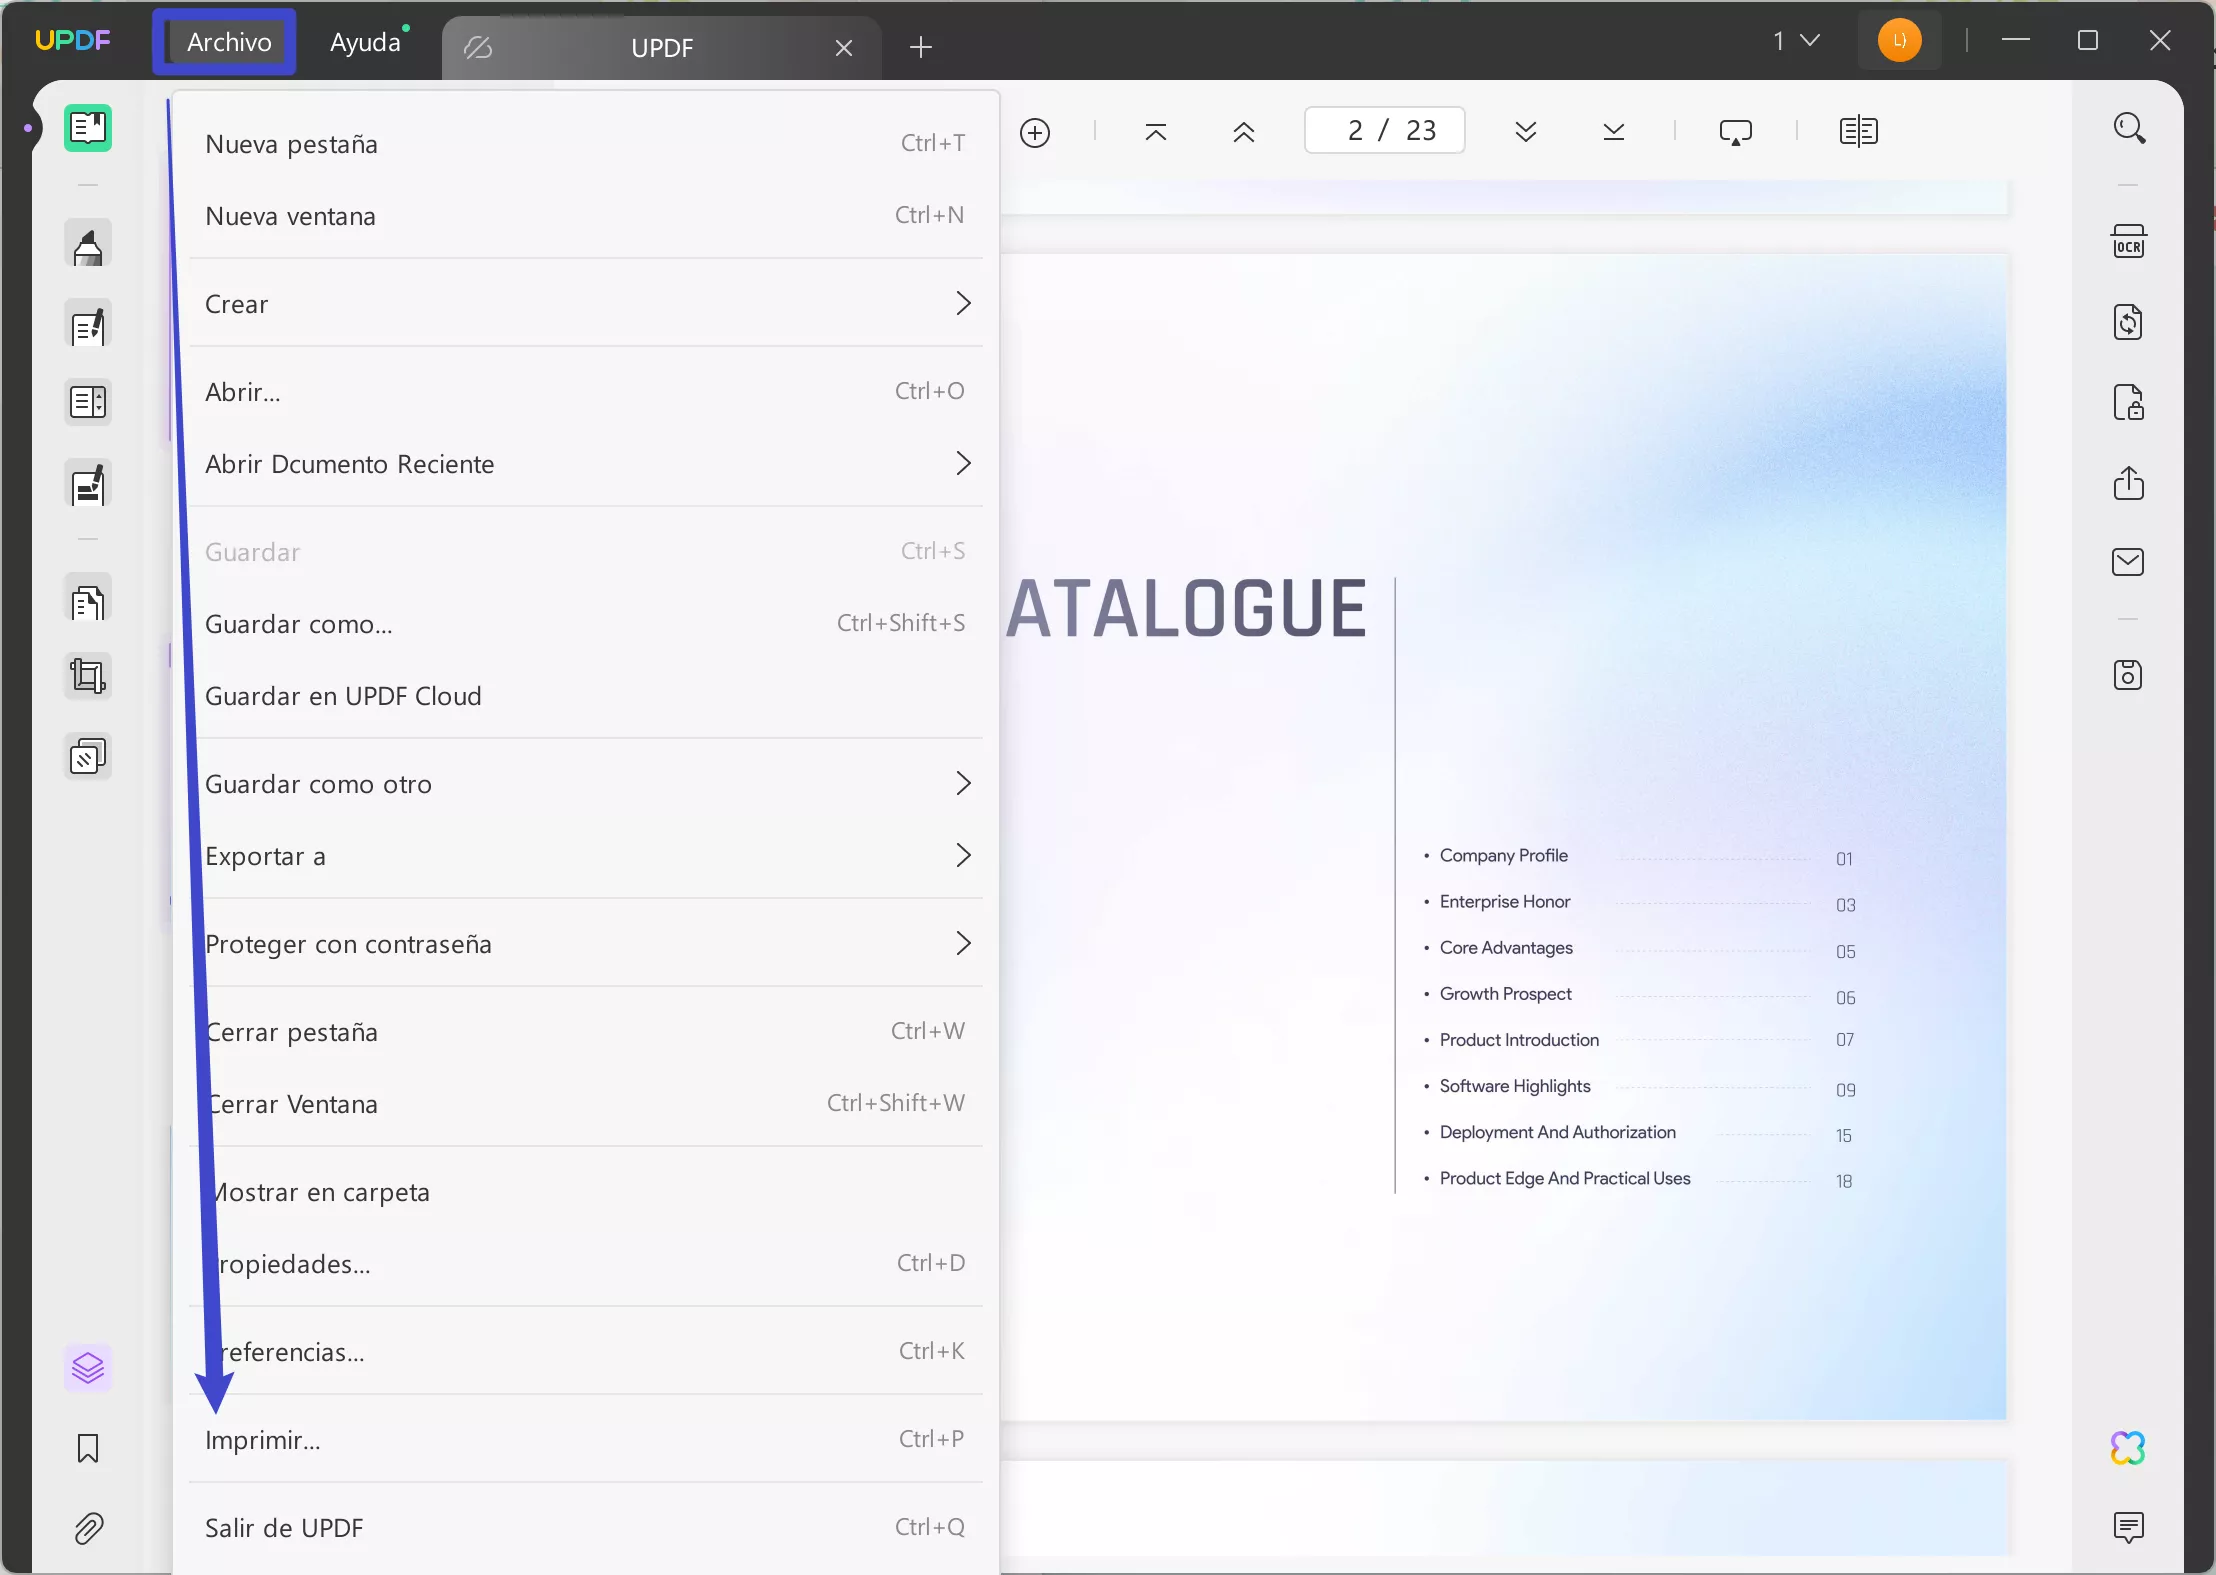The height and width of the screenshot is (1575, 2216).
Task: Click the Search magnifier icon
Action: (x=2128, y=128)
